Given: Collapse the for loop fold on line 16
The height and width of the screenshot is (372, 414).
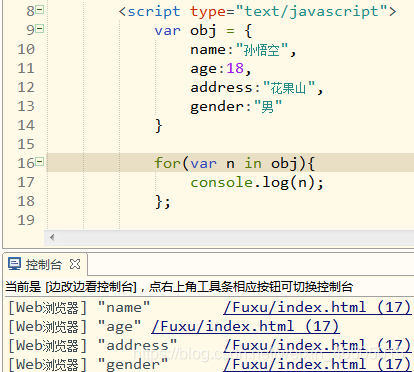Looking at the screenshot, I should [40, 162].
